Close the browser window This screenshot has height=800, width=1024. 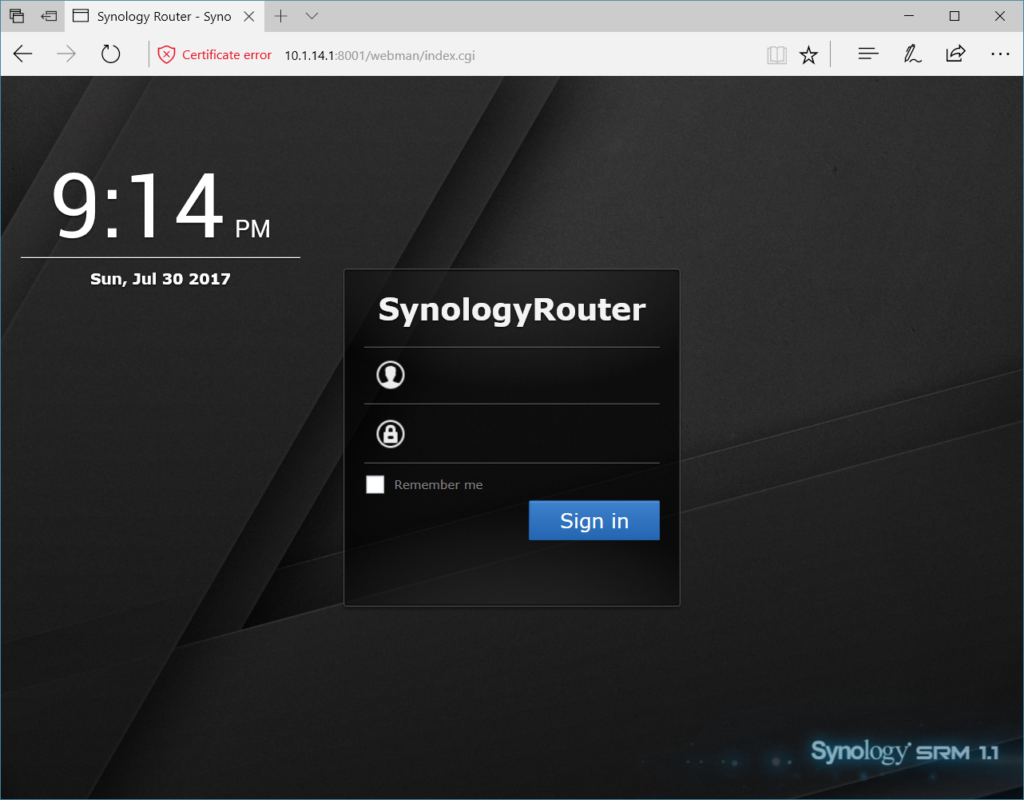tap(999, 16)
